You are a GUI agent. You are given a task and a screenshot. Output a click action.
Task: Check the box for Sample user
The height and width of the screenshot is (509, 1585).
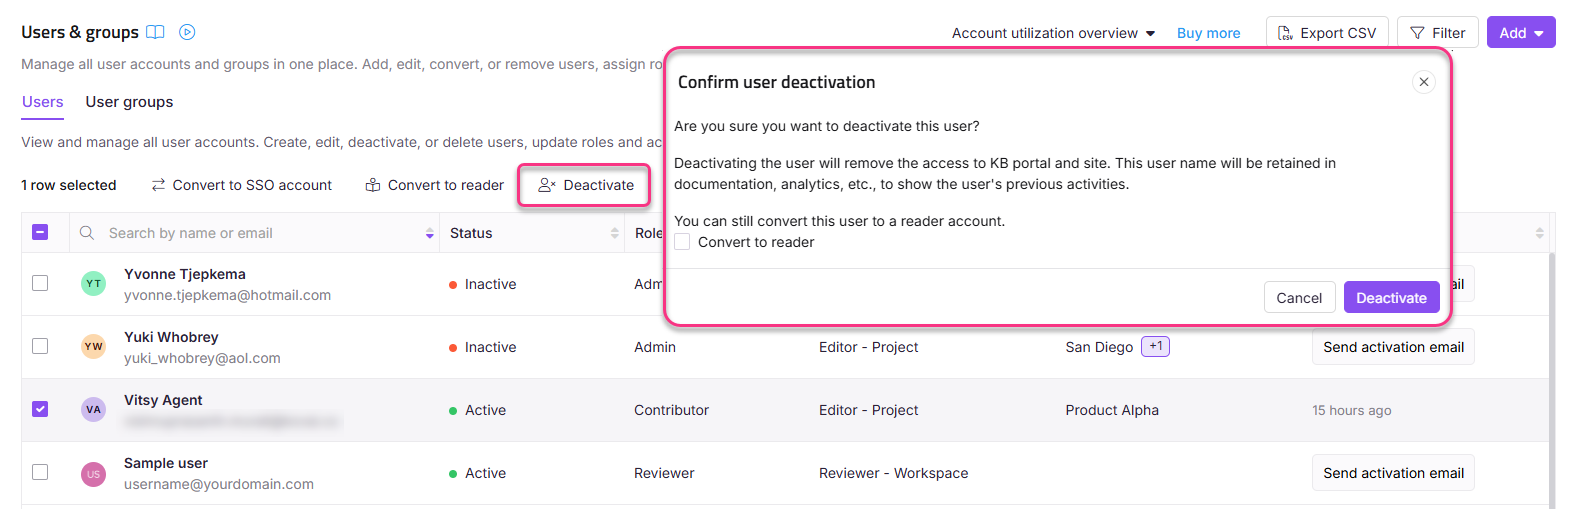pos(40,472)
